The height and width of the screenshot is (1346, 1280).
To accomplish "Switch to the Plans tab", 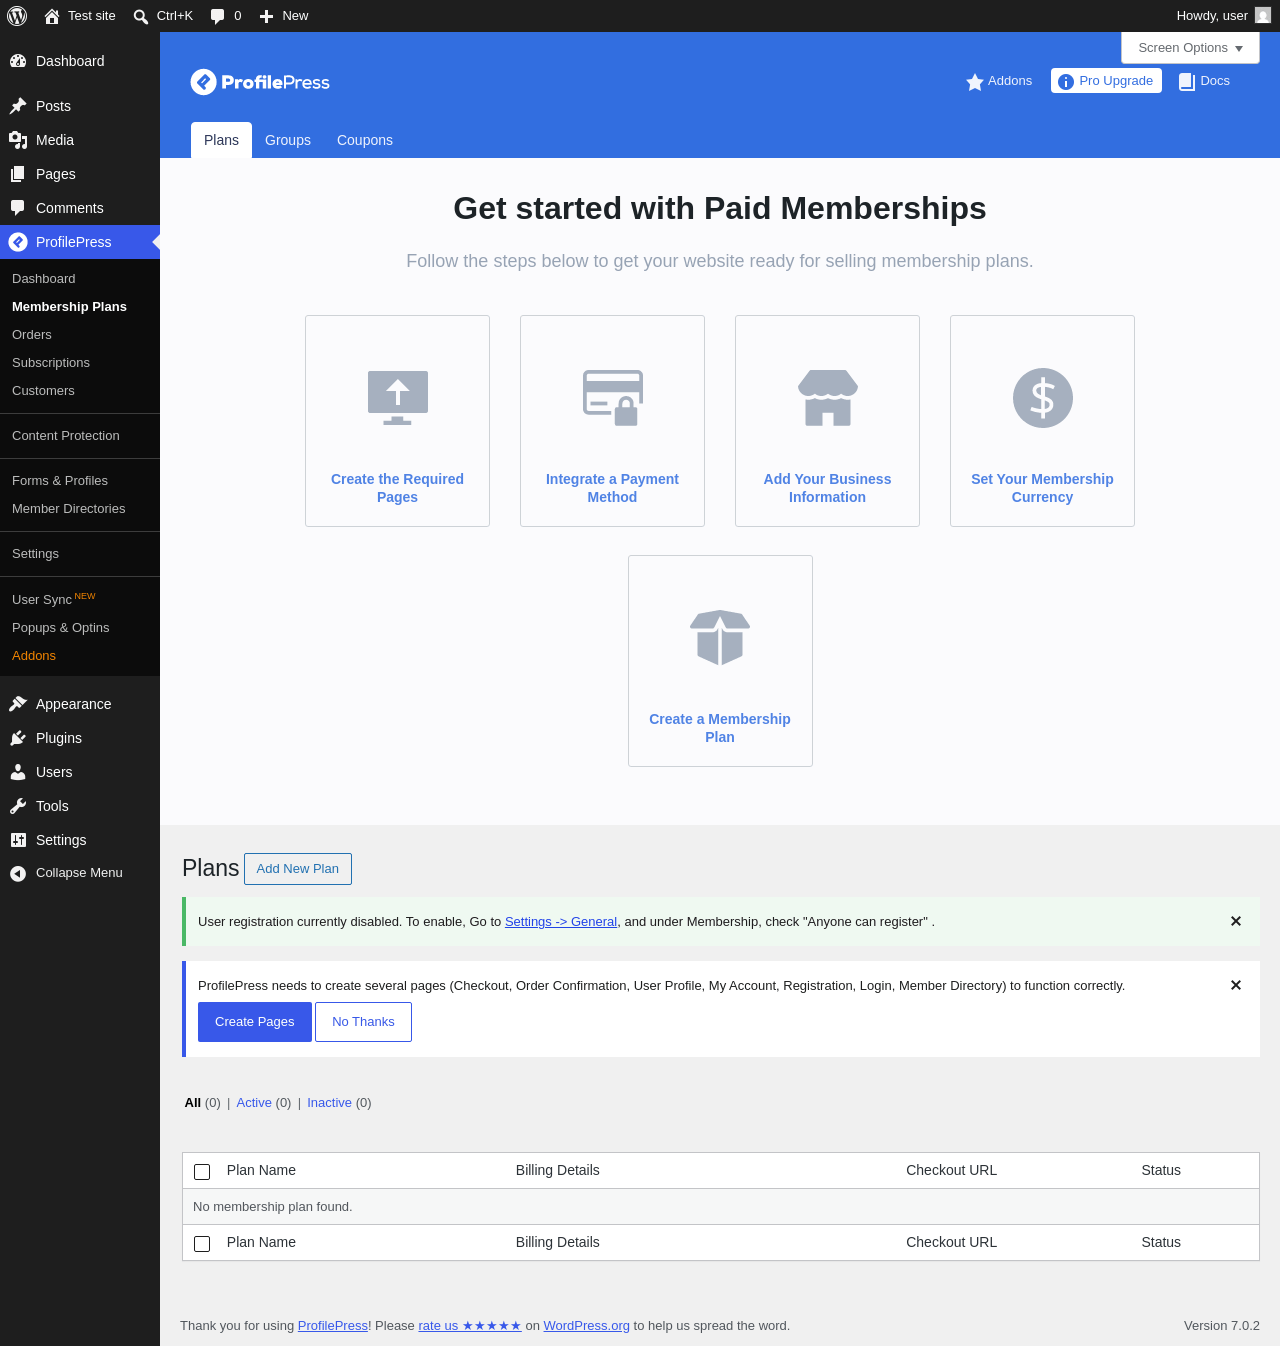I will tap(221, 140).
